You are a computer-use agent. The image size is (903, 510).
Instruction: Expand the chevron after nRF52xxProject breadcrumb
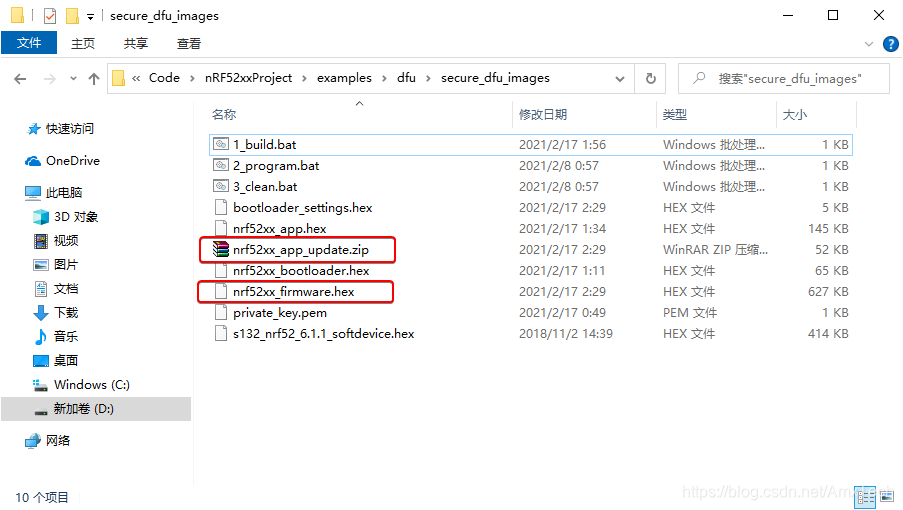305,79
